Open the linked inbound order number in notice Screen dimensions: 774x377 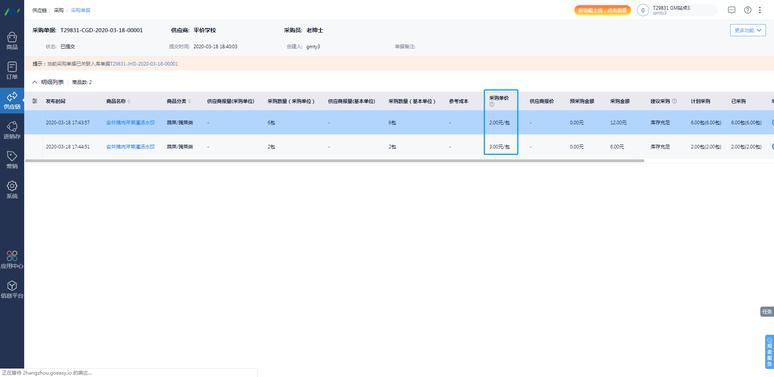click(x=144, y=64)
